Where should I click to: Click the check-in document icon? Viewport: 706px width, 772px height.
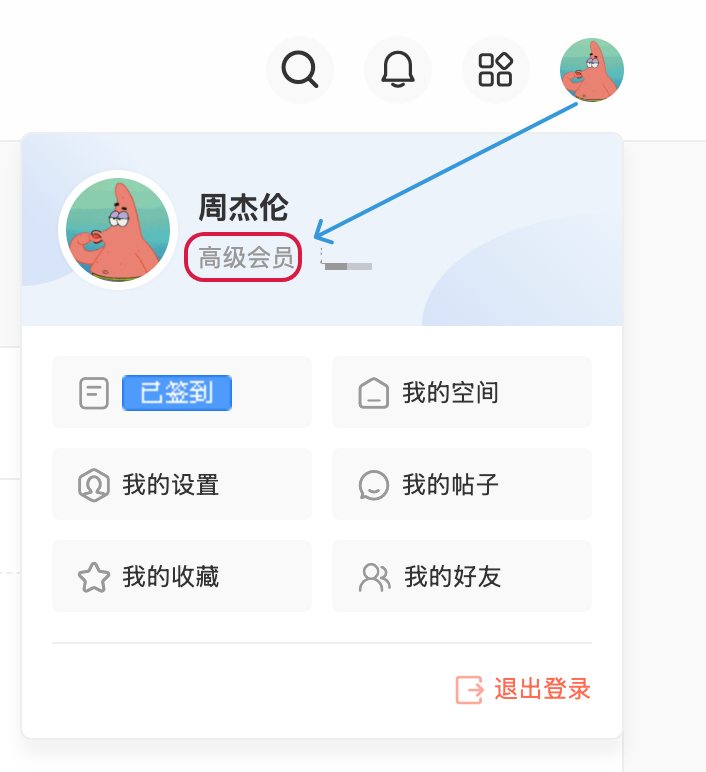(94, 393)
